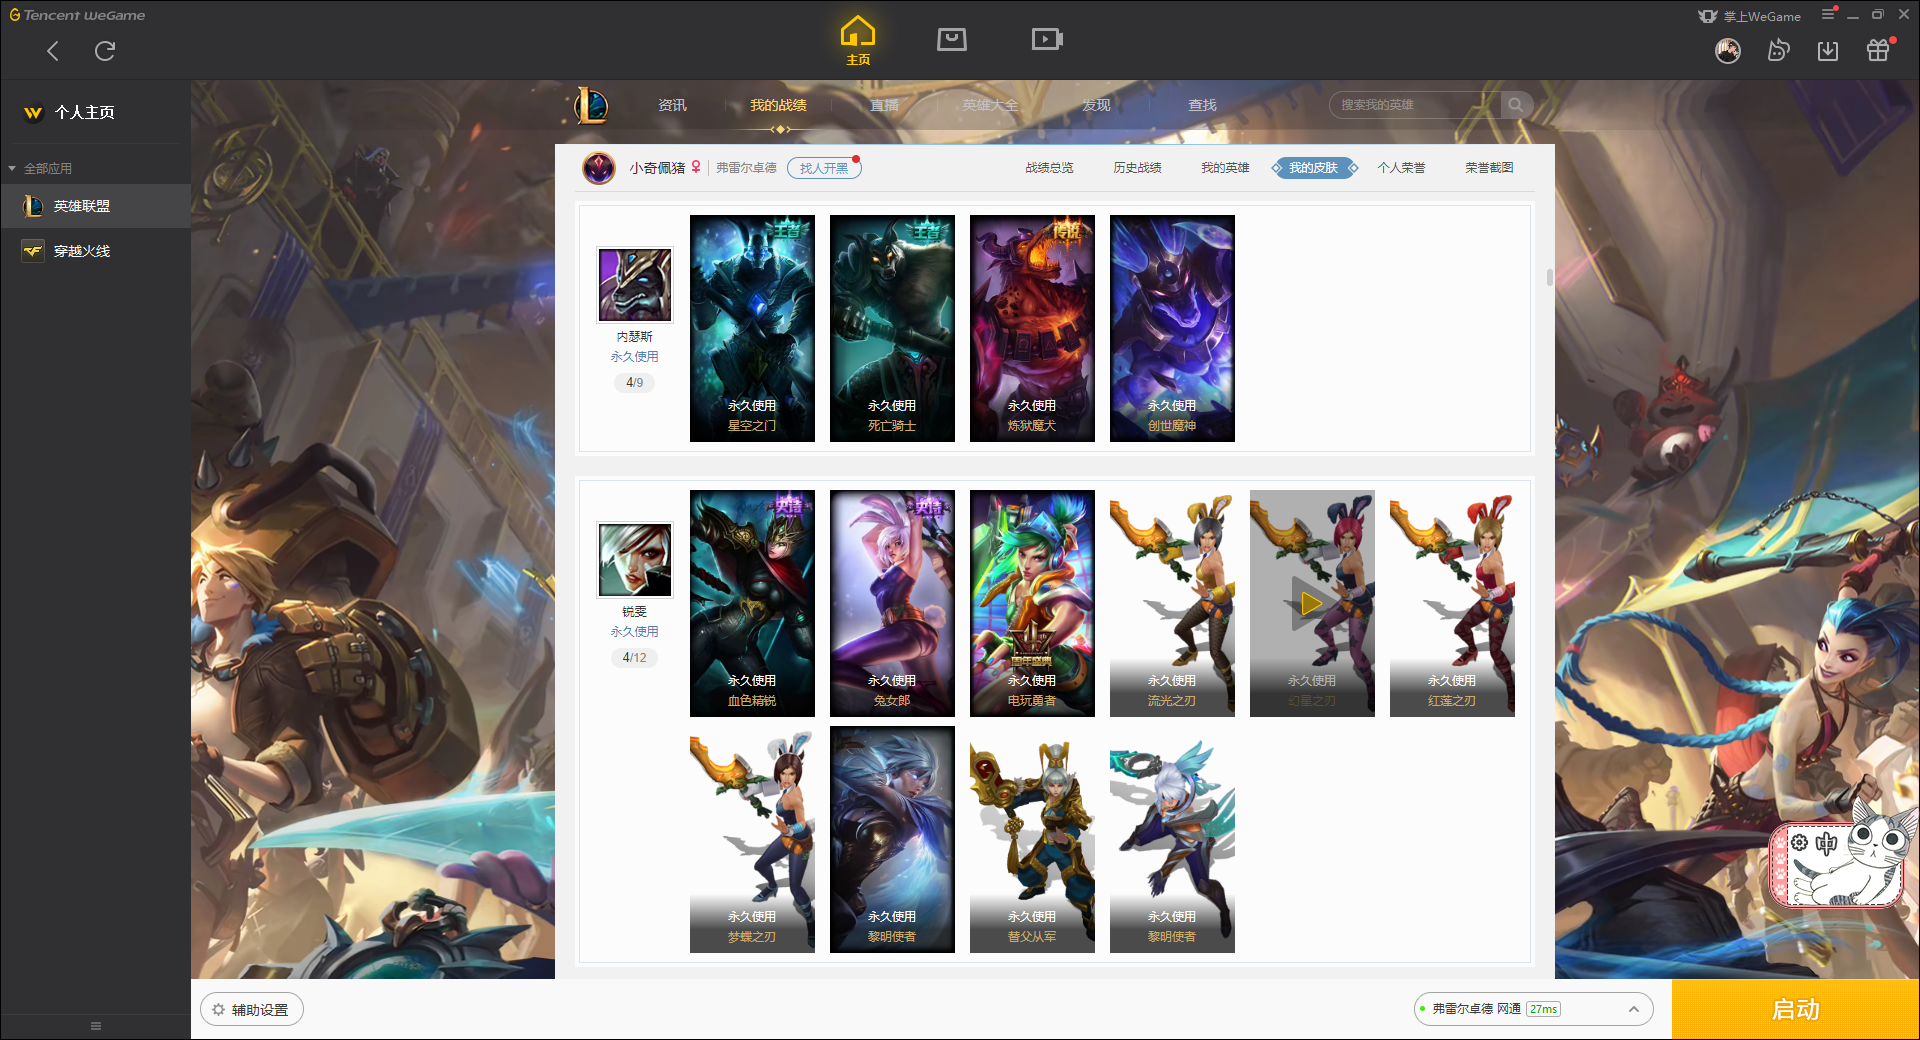This screenshot has height=1040, width=1920.
Task: Open the 查找 tab
Action: click(x=1202, y=105)
